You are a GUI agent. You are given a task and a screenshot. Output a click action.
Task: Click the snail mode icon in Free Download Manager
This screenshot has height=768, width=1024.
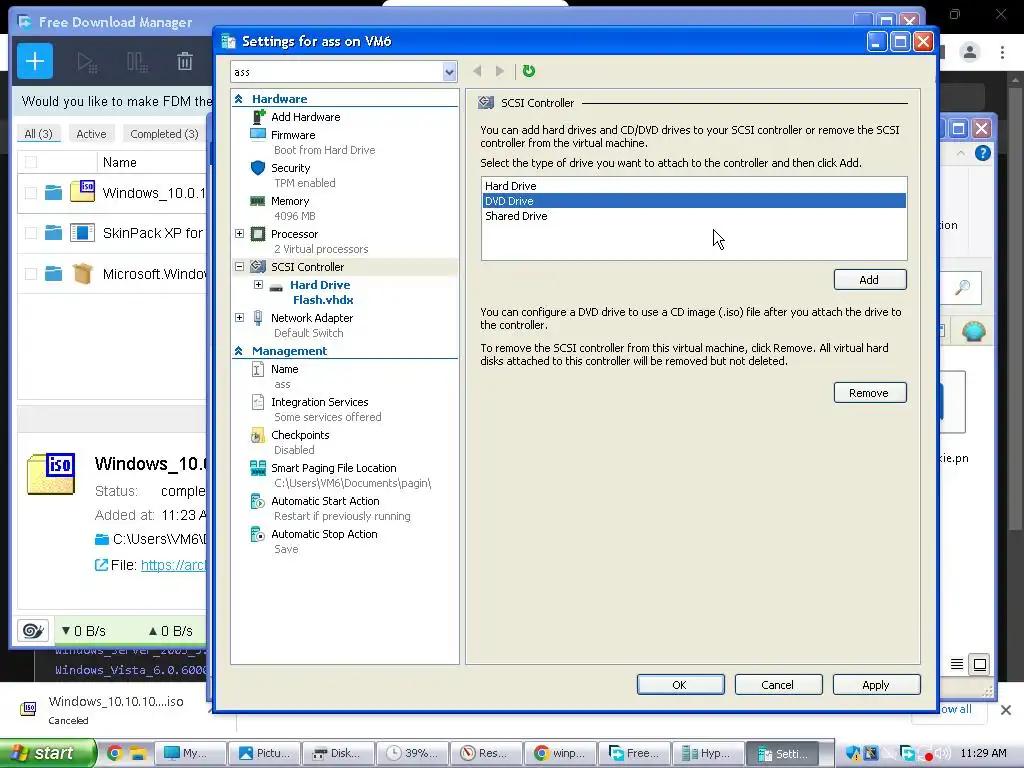click(x=33, y=631)
